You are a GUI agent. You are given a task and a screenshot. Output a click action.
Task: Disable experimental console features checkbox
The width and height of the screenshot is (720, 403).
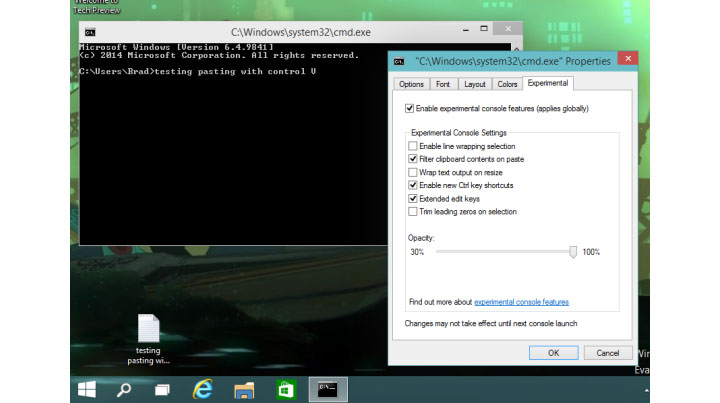pyautogui.click(x=409, y=108)
